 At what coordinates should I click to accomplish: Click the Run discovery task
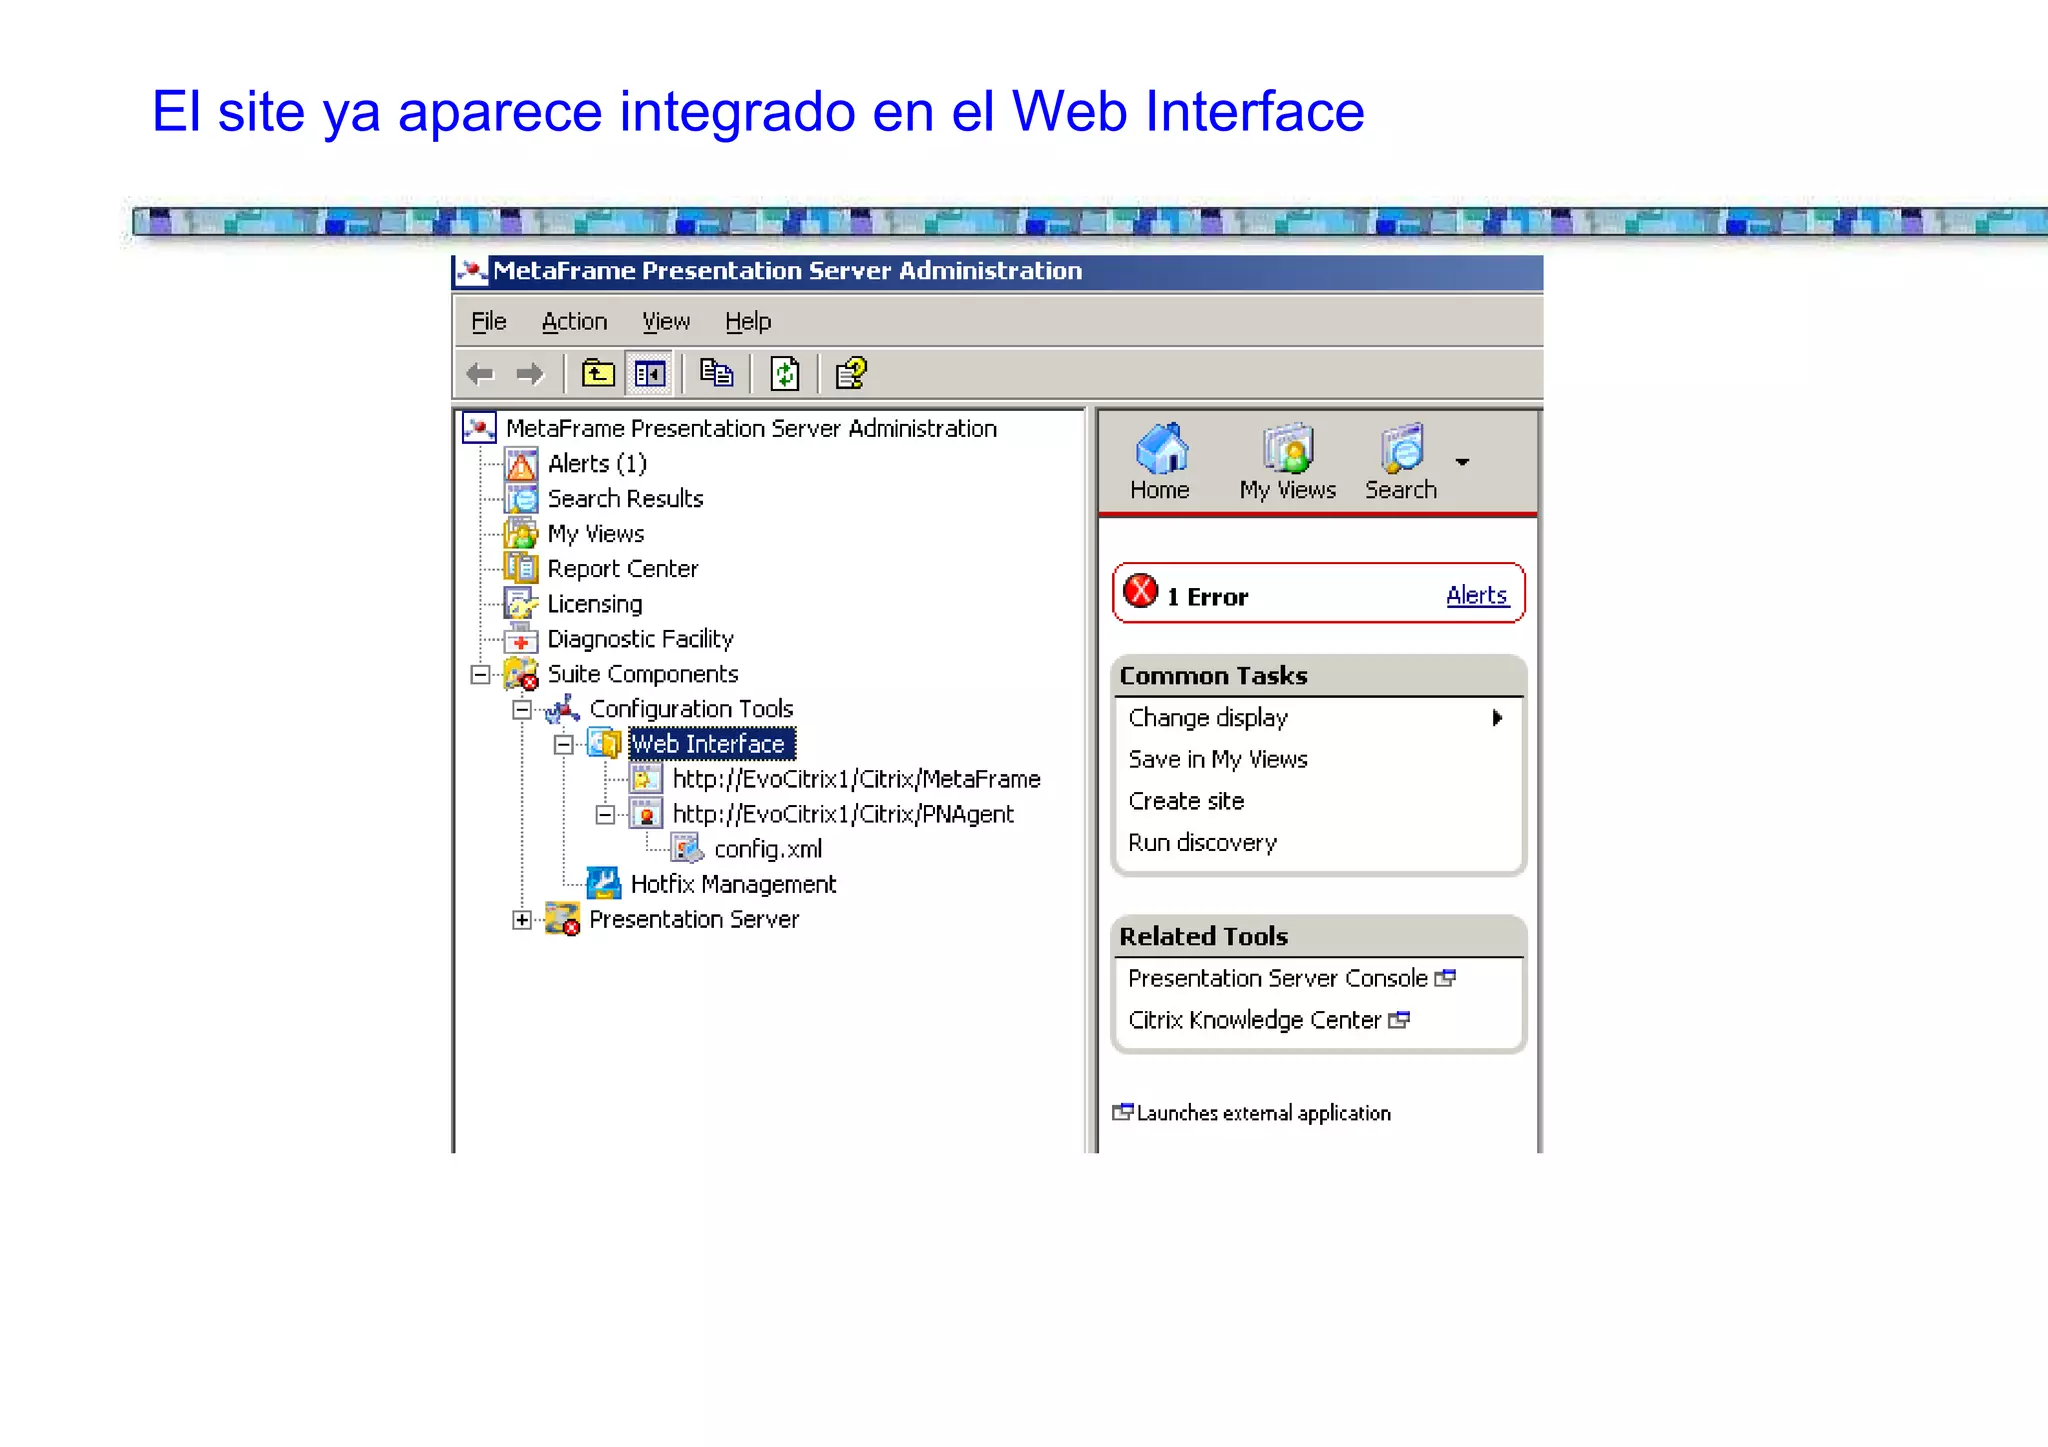(x=1203, y=843)
